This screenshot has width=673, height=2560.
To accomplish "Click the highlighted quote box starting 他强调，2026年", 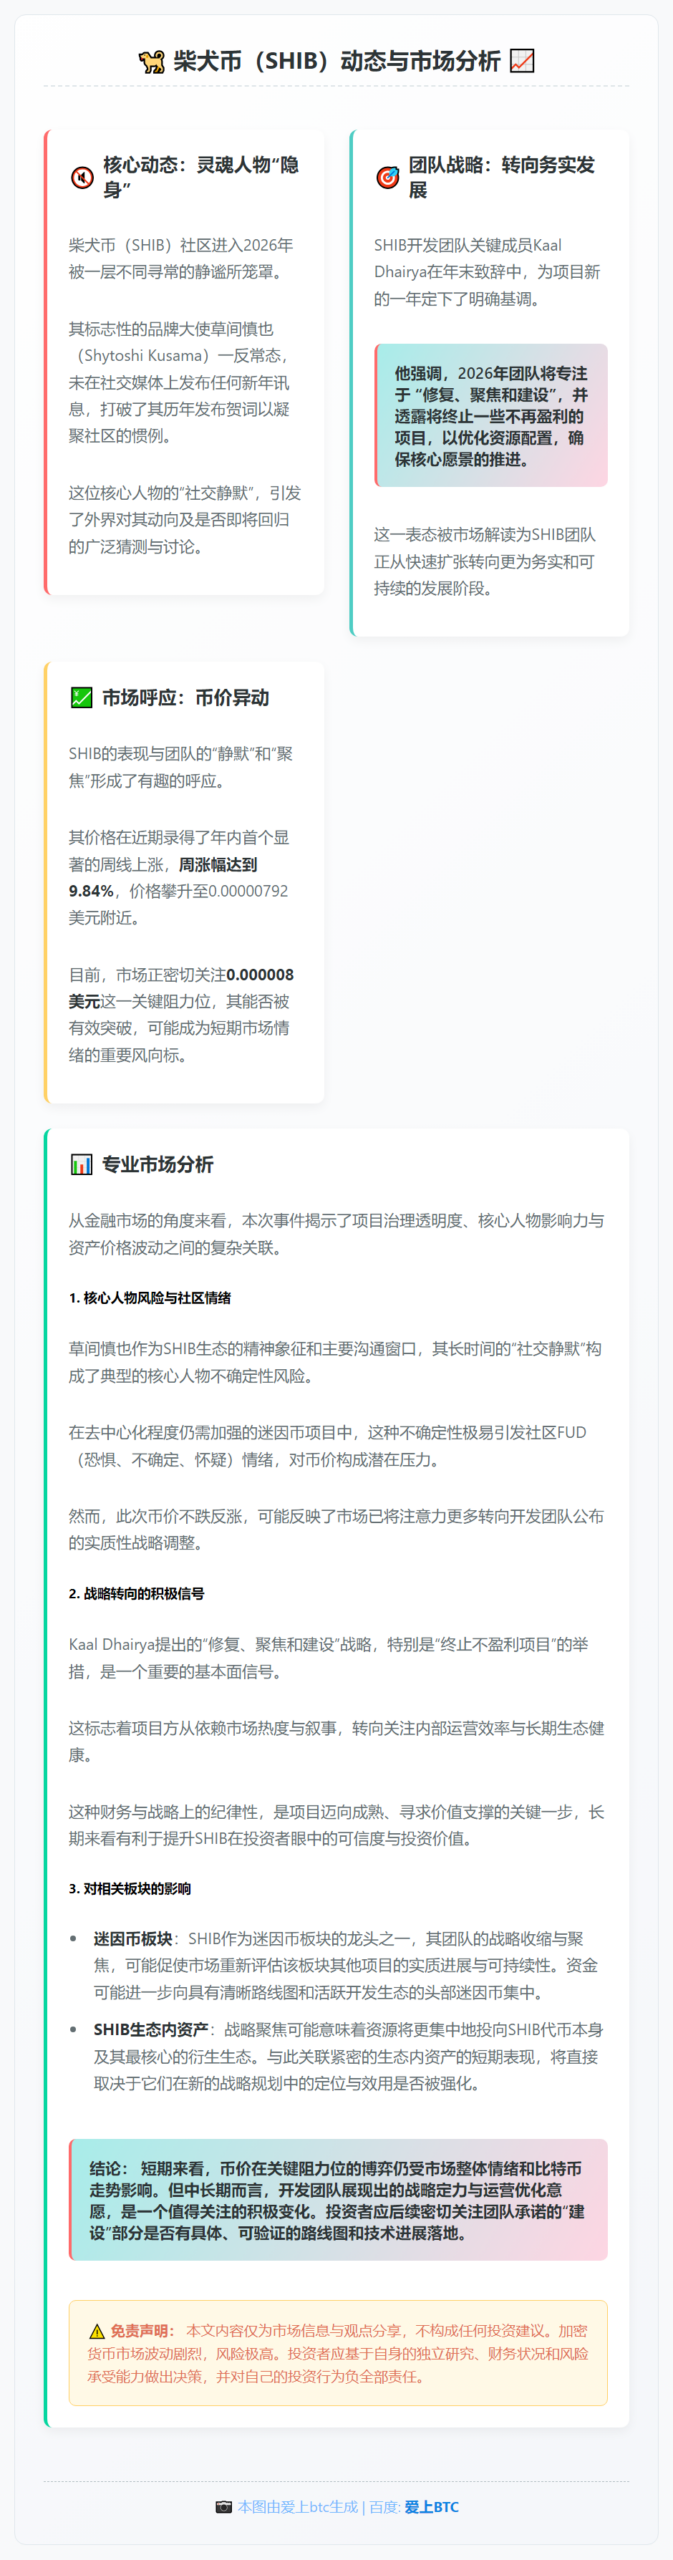I will 491,415.
